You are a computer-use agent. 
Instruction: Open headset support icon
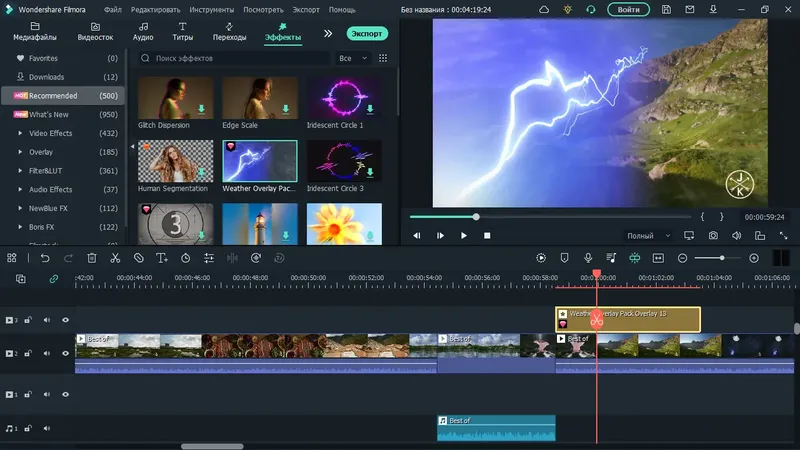[591, 9]
